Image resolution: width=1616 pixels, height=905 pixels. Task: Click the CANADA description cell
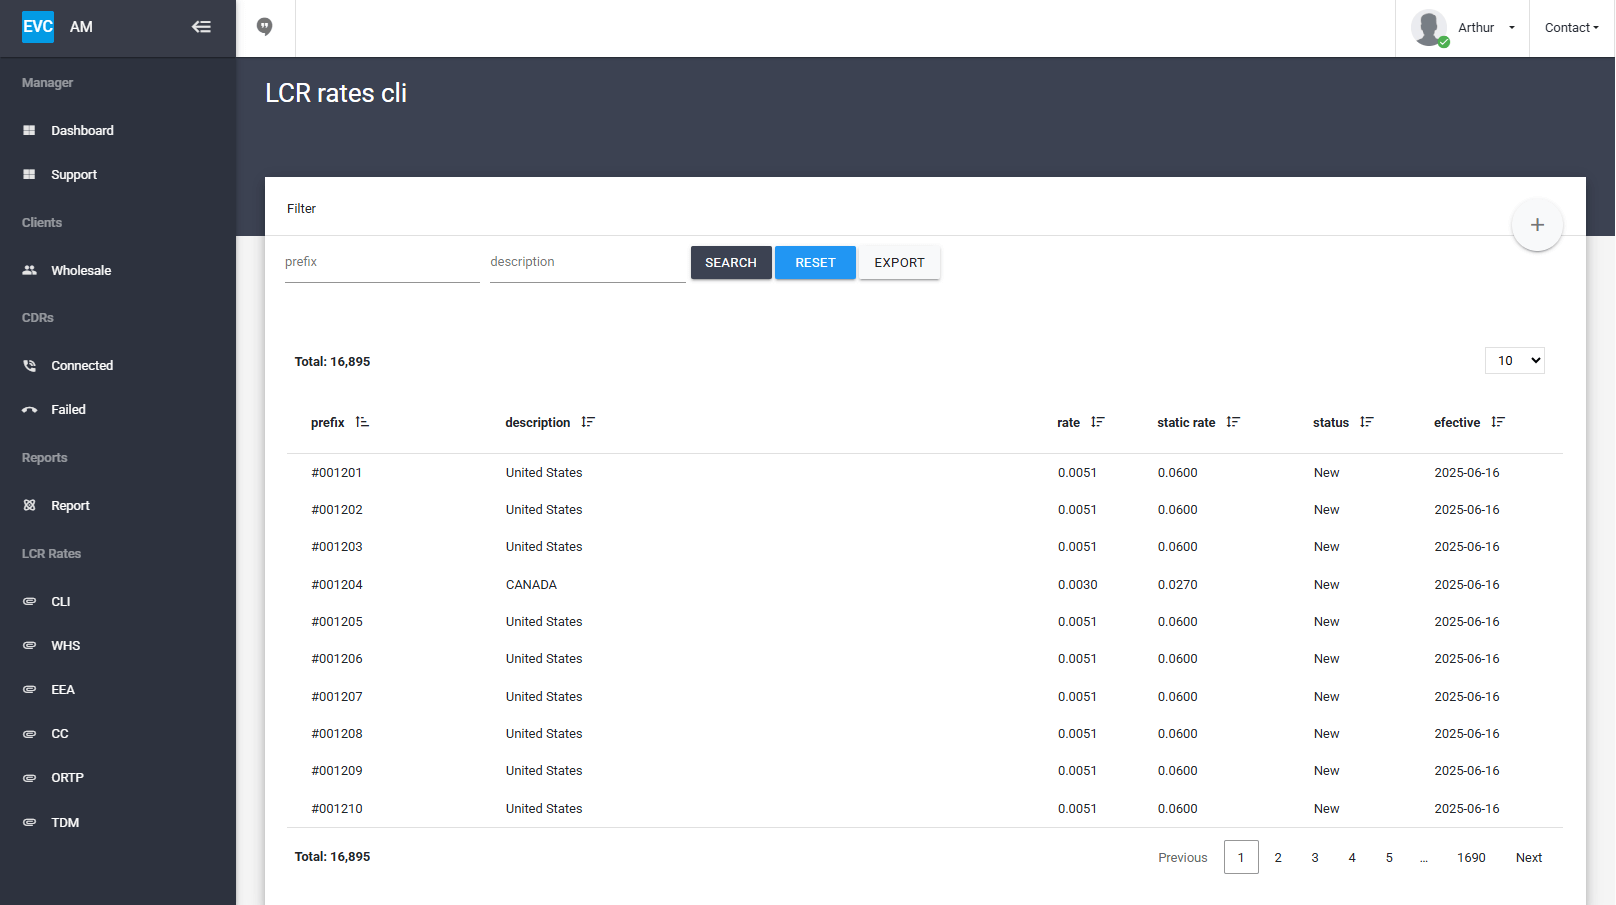531,585
